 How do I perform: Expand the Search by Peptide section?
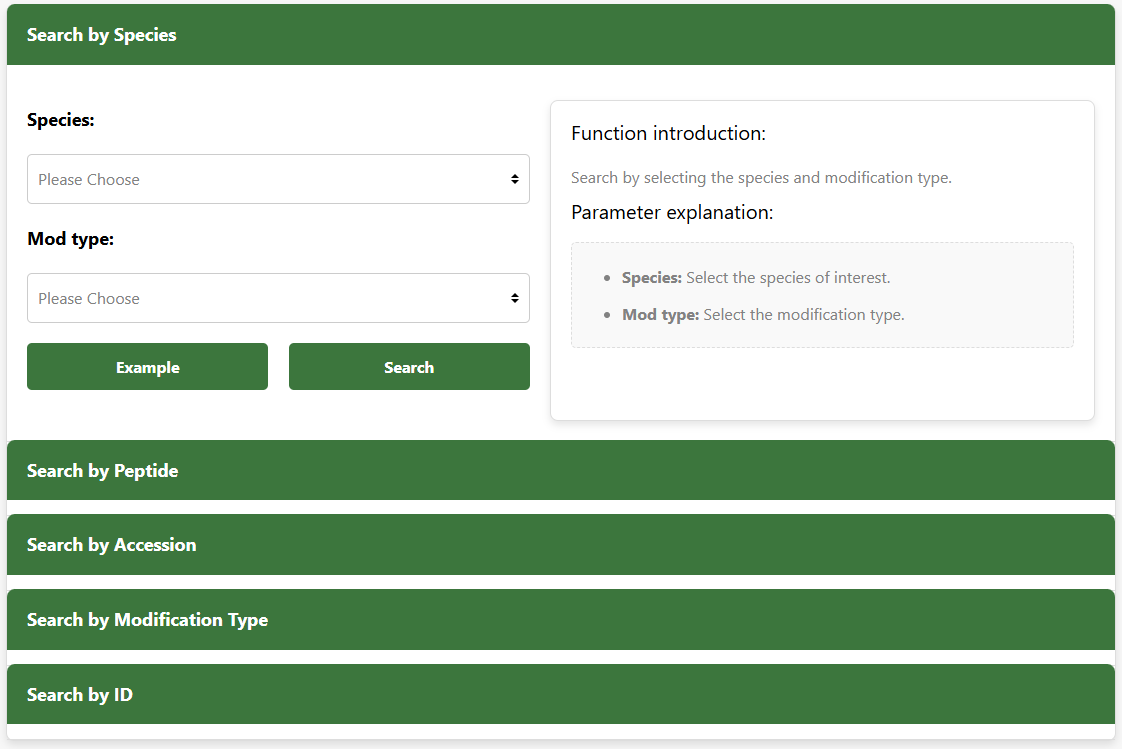pos(560,470)
